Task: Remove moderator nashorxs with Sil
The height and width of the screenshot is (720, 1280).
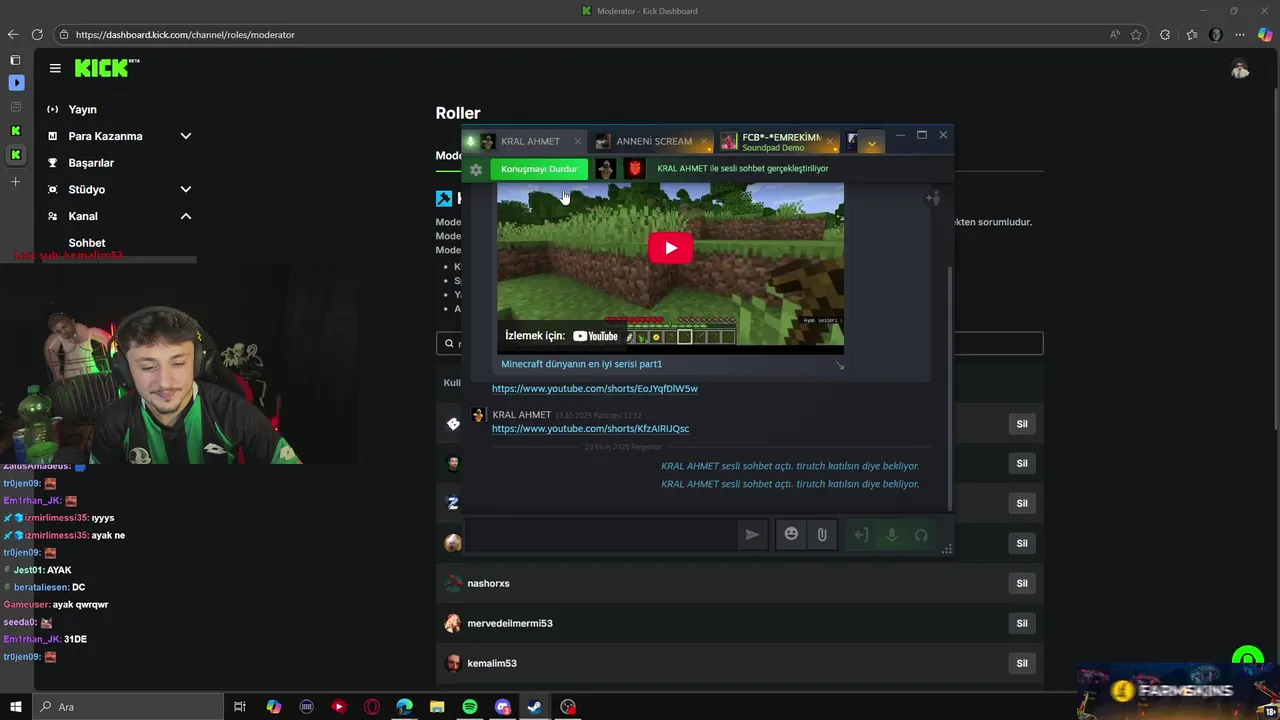Action: tap(1022, 583)
